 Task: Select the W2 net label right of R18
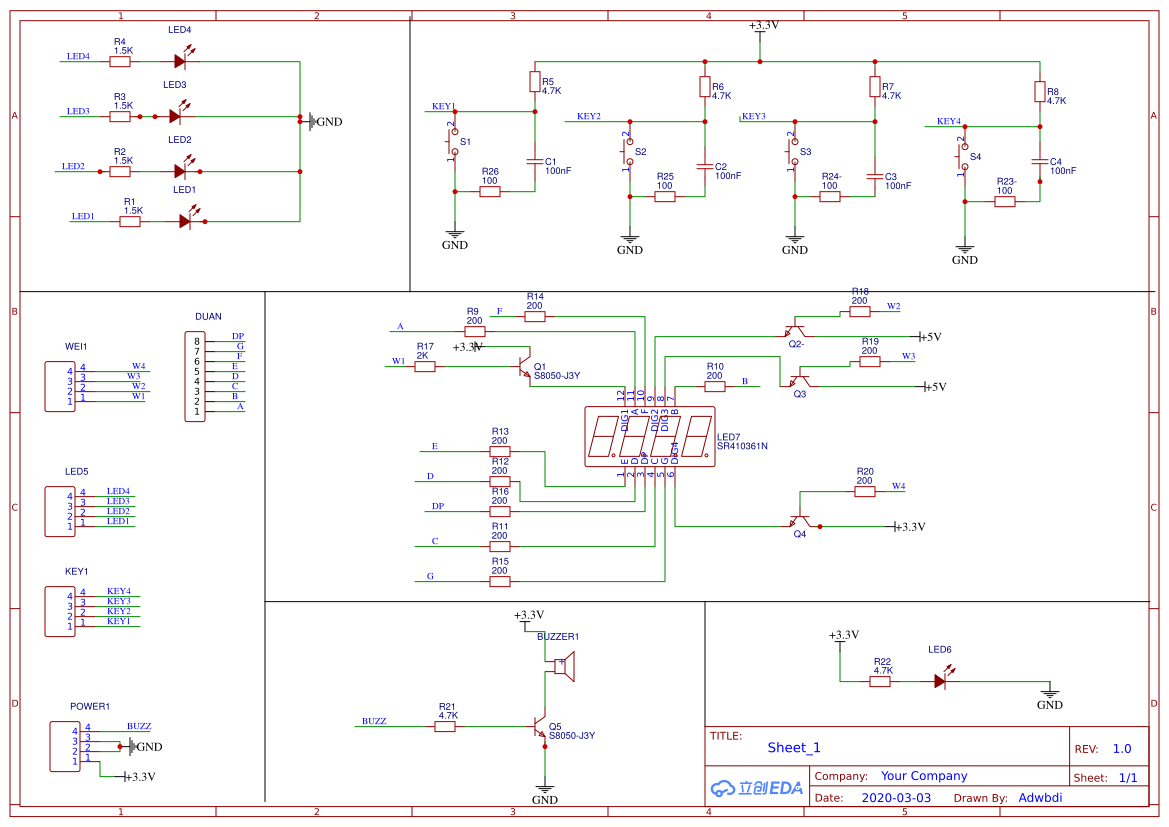click(893, 306)
